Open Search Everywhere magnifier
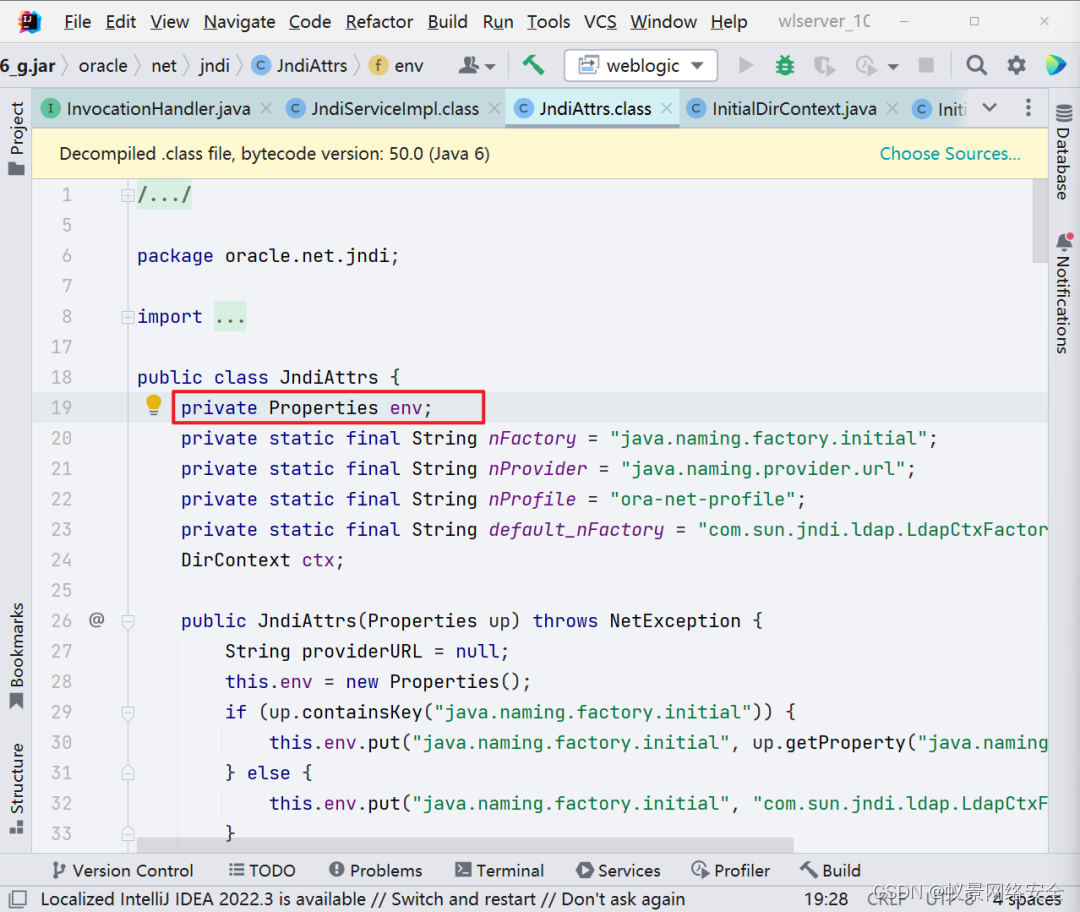Image resolution: width=1080 pixels, height=912 pixels. click(976, 65)
